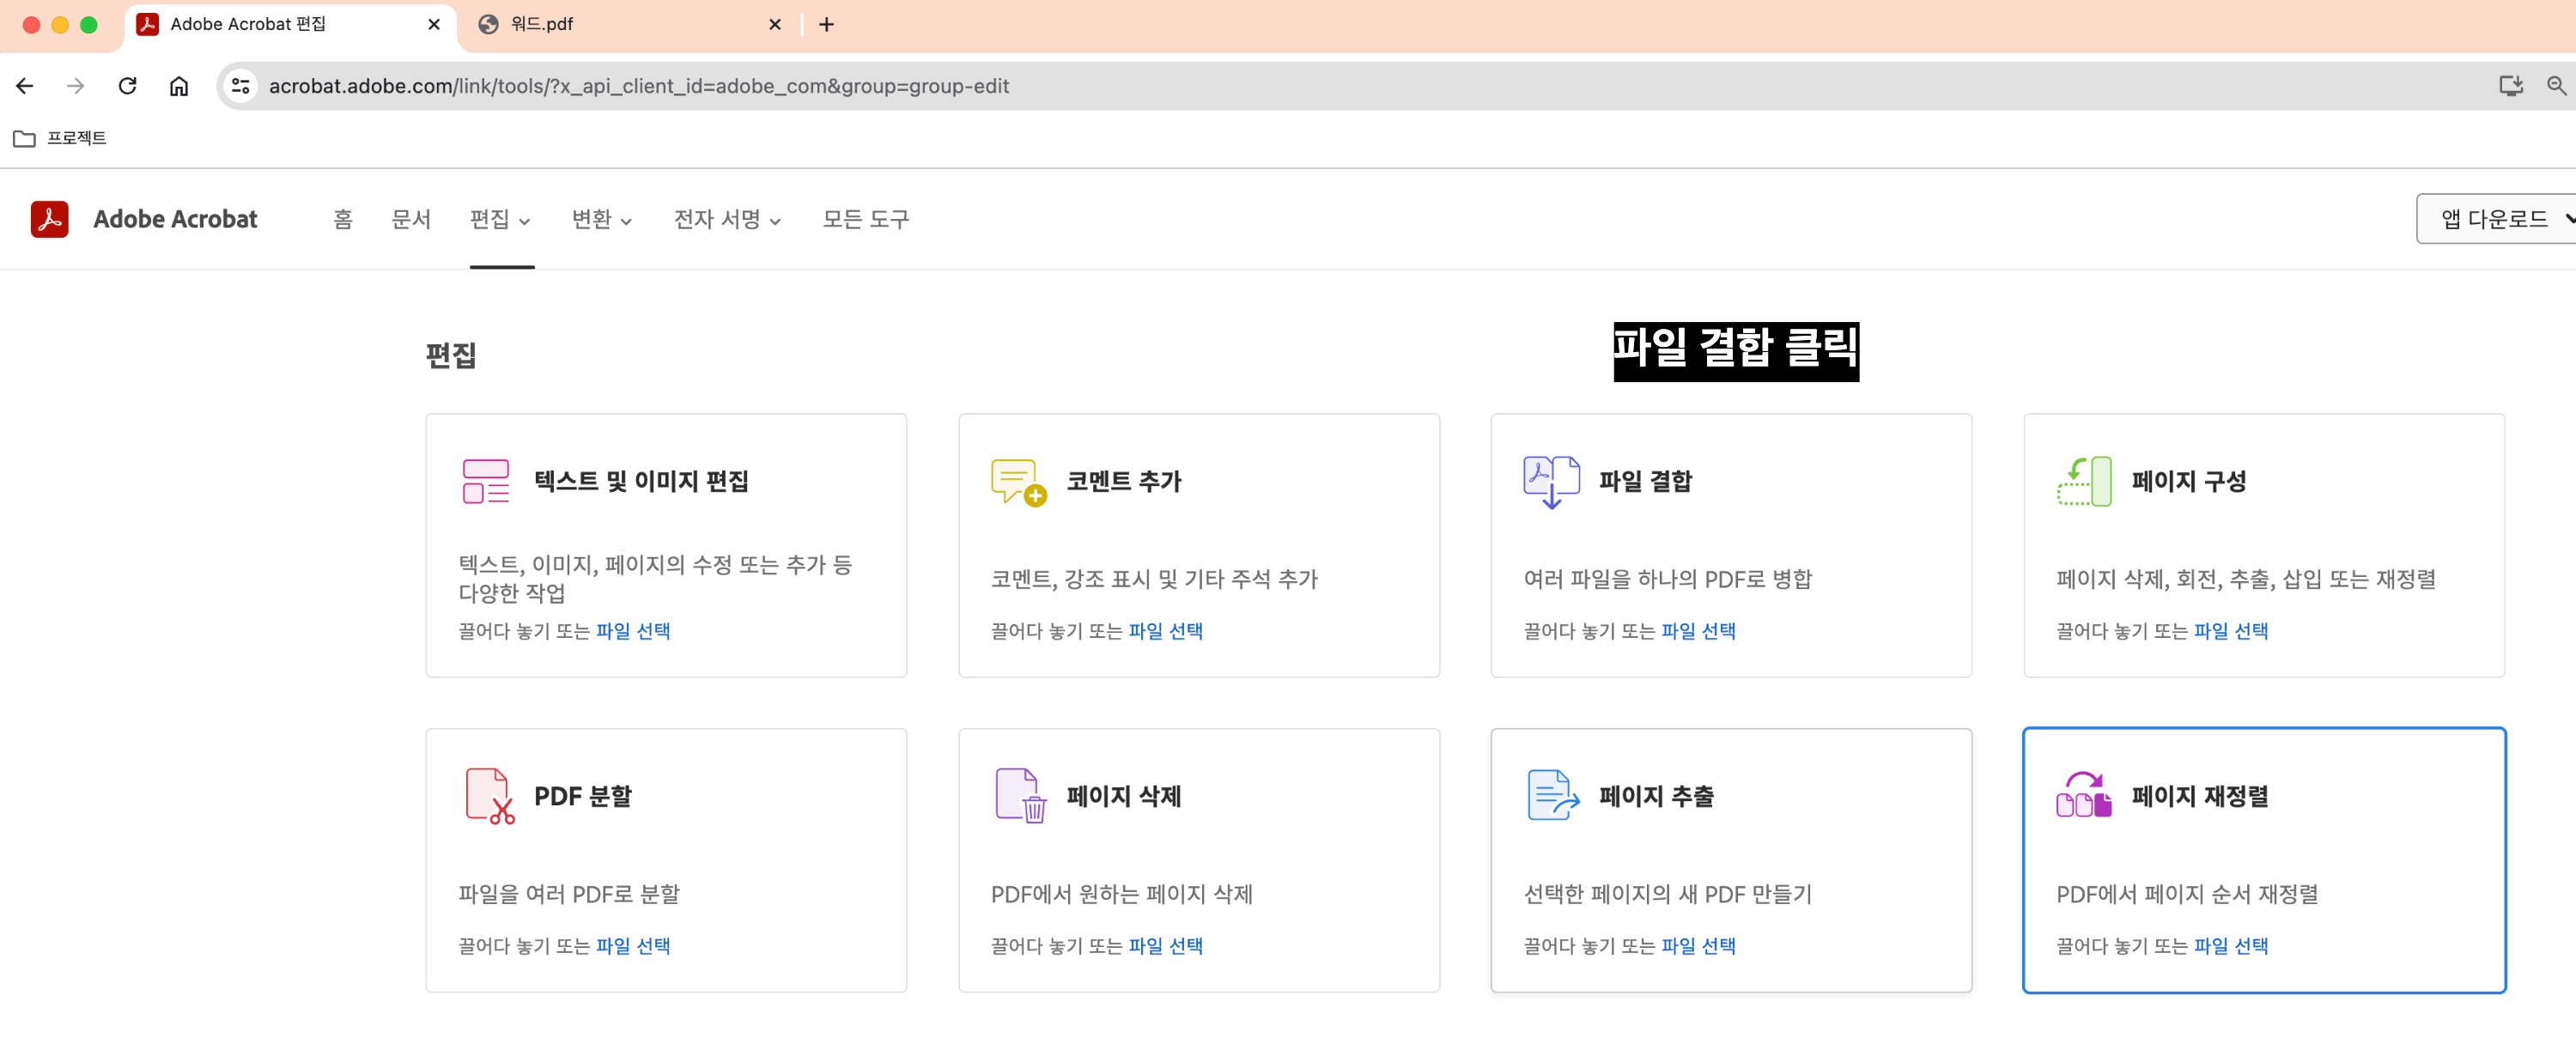This screenshot has width=2576, height=1038.
Task: Open the 프로젝트 bookmarks folder
Action: click(60, 138)
